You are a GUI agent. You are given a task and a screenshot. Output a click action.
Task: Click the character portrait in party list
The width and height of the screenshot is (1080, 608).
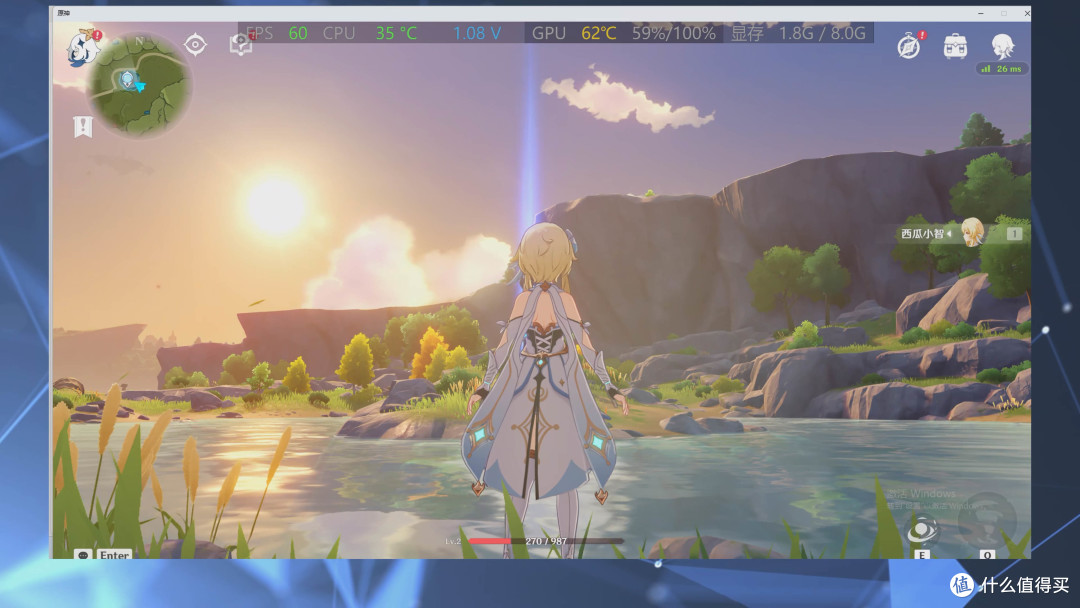tap(972, 232)
